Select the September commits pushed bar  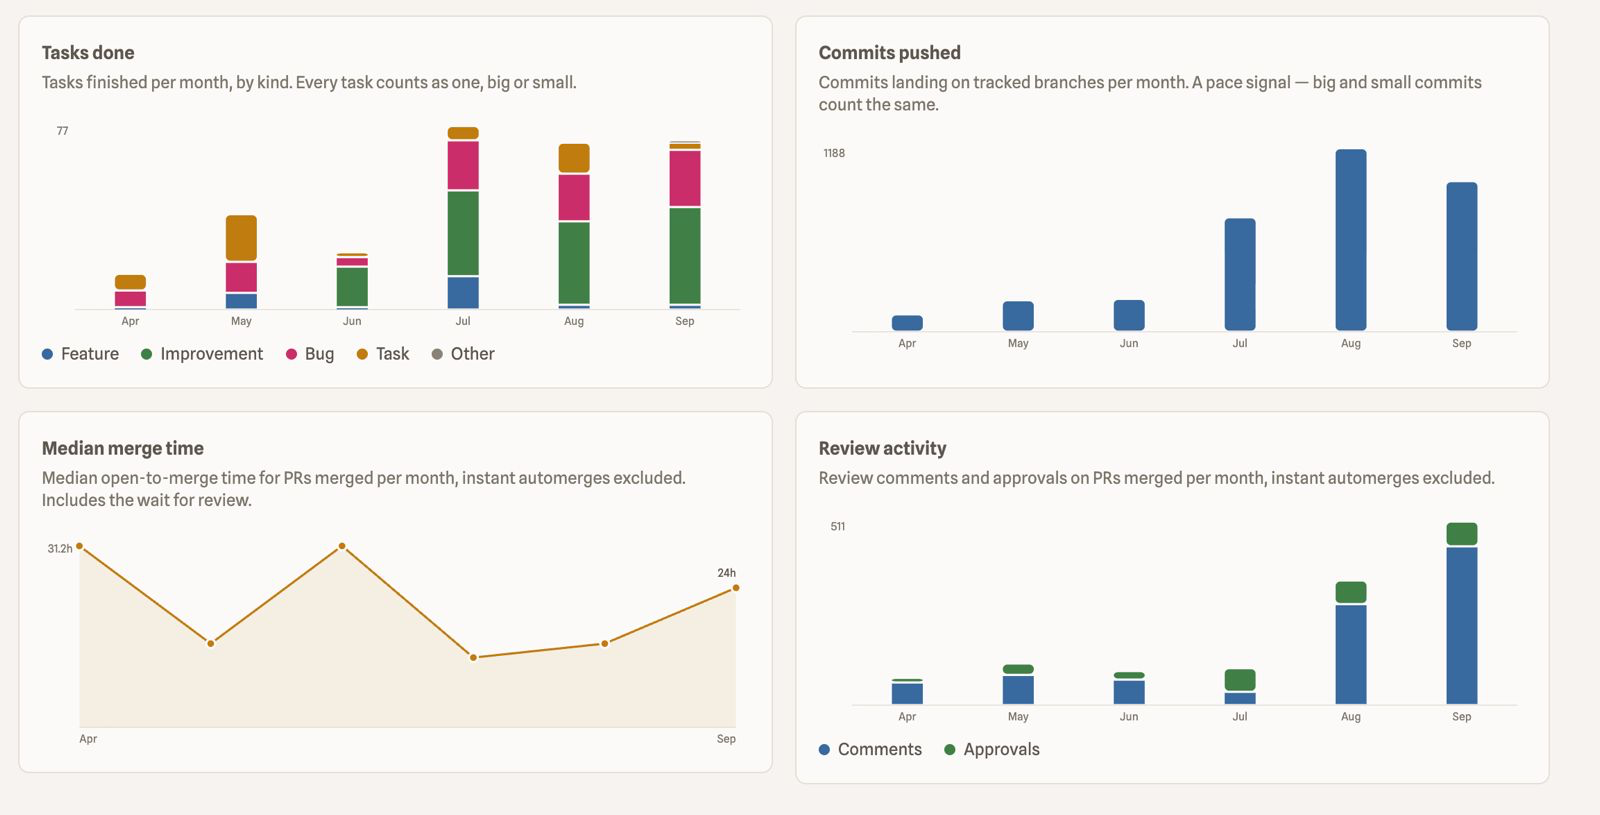(1462, 256)
